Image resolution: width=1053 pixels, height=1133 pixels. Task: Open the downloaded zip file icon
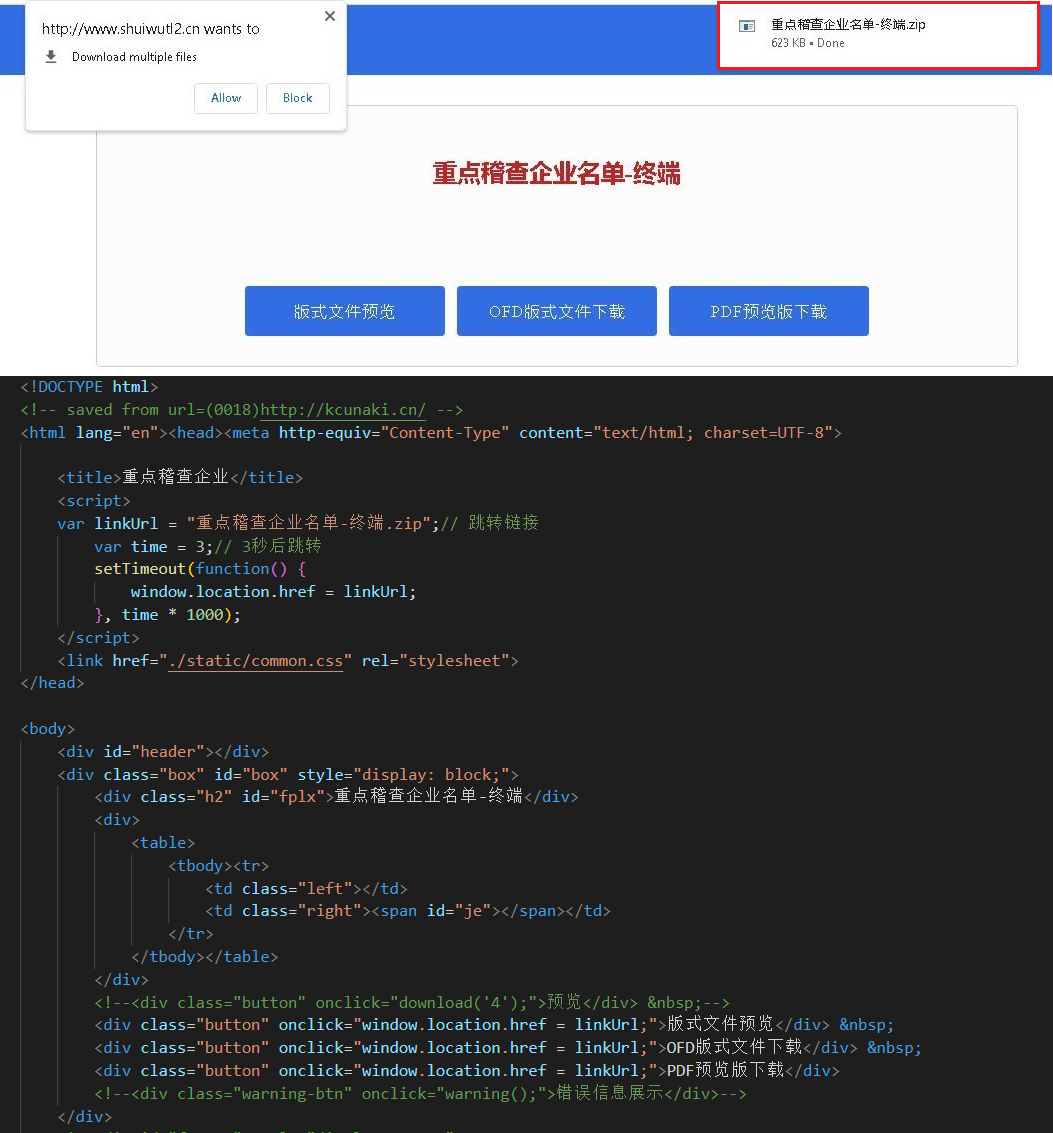pyautogui.click(x=747, y=27)
